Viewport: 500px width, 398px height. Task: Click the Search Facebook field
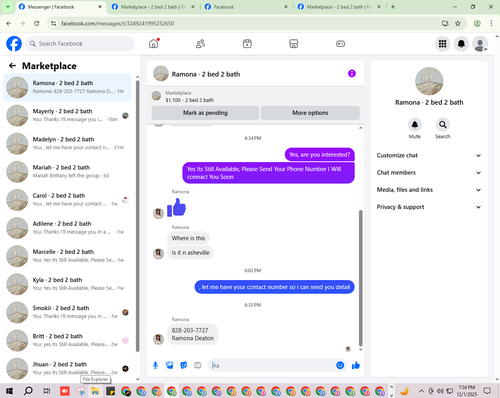point(80,44)
